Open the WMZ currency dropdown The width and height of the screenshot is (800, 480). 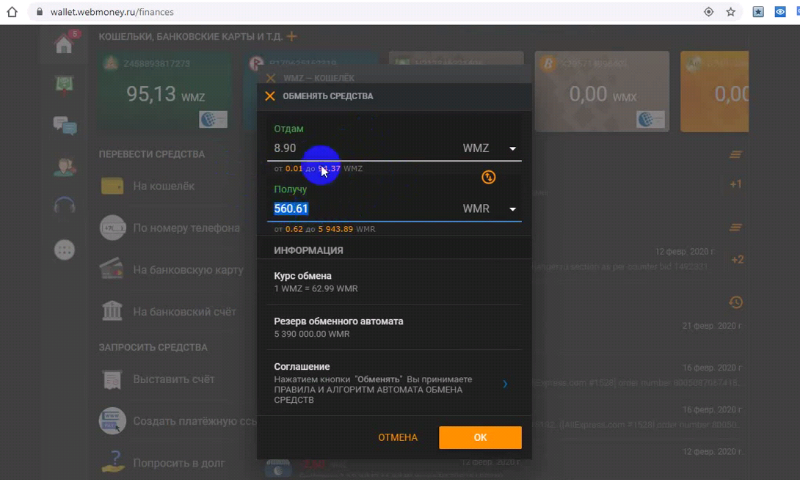(512, 149)
